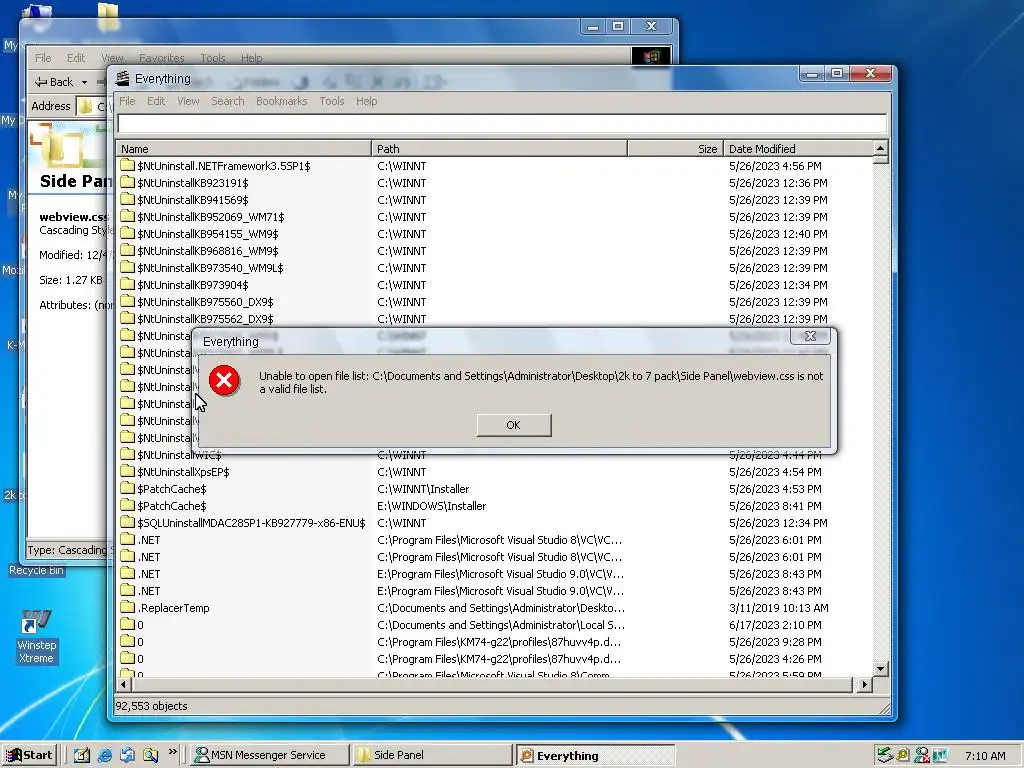Click OK in the Everything error dialog
1024x768 pixels.
(x=513, y=425)
